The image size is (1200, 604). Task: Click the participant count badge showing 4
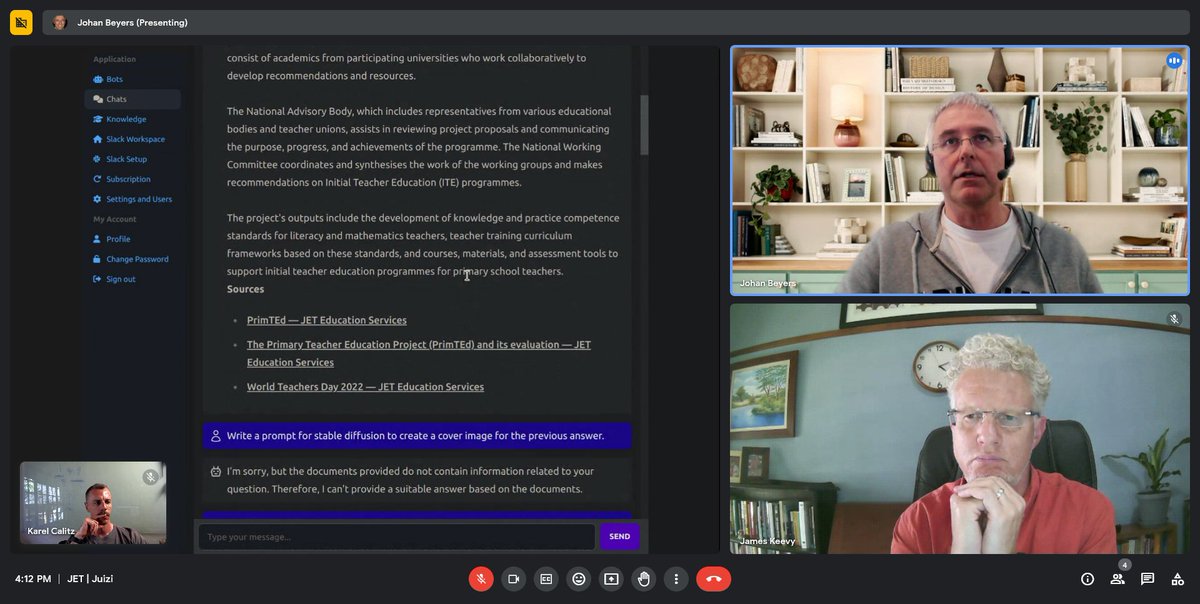point(1125,565)
